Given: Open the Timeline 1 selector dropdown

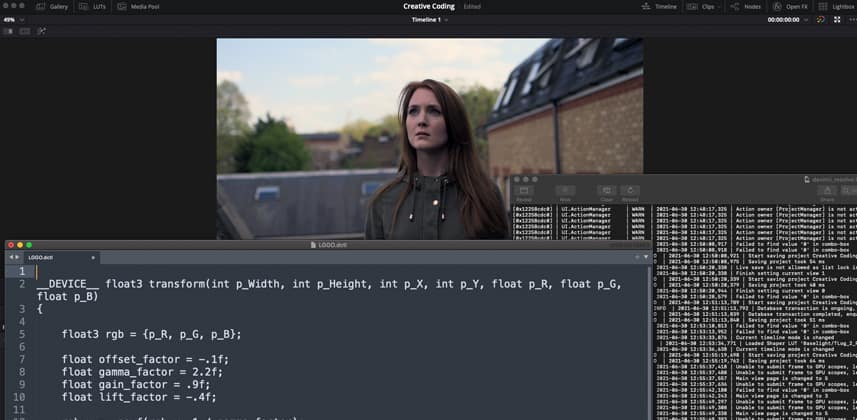Looking at the screenshot, I should 430,20.
